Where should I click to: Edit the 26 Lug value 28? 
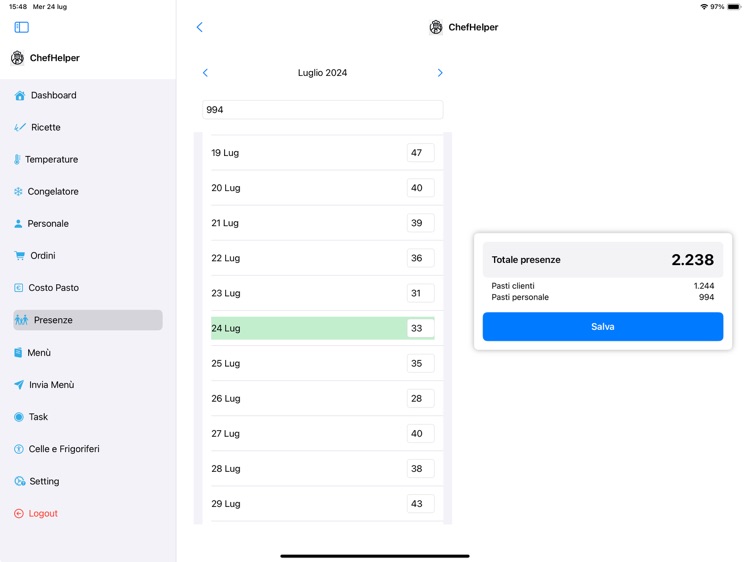coord(420,398)
